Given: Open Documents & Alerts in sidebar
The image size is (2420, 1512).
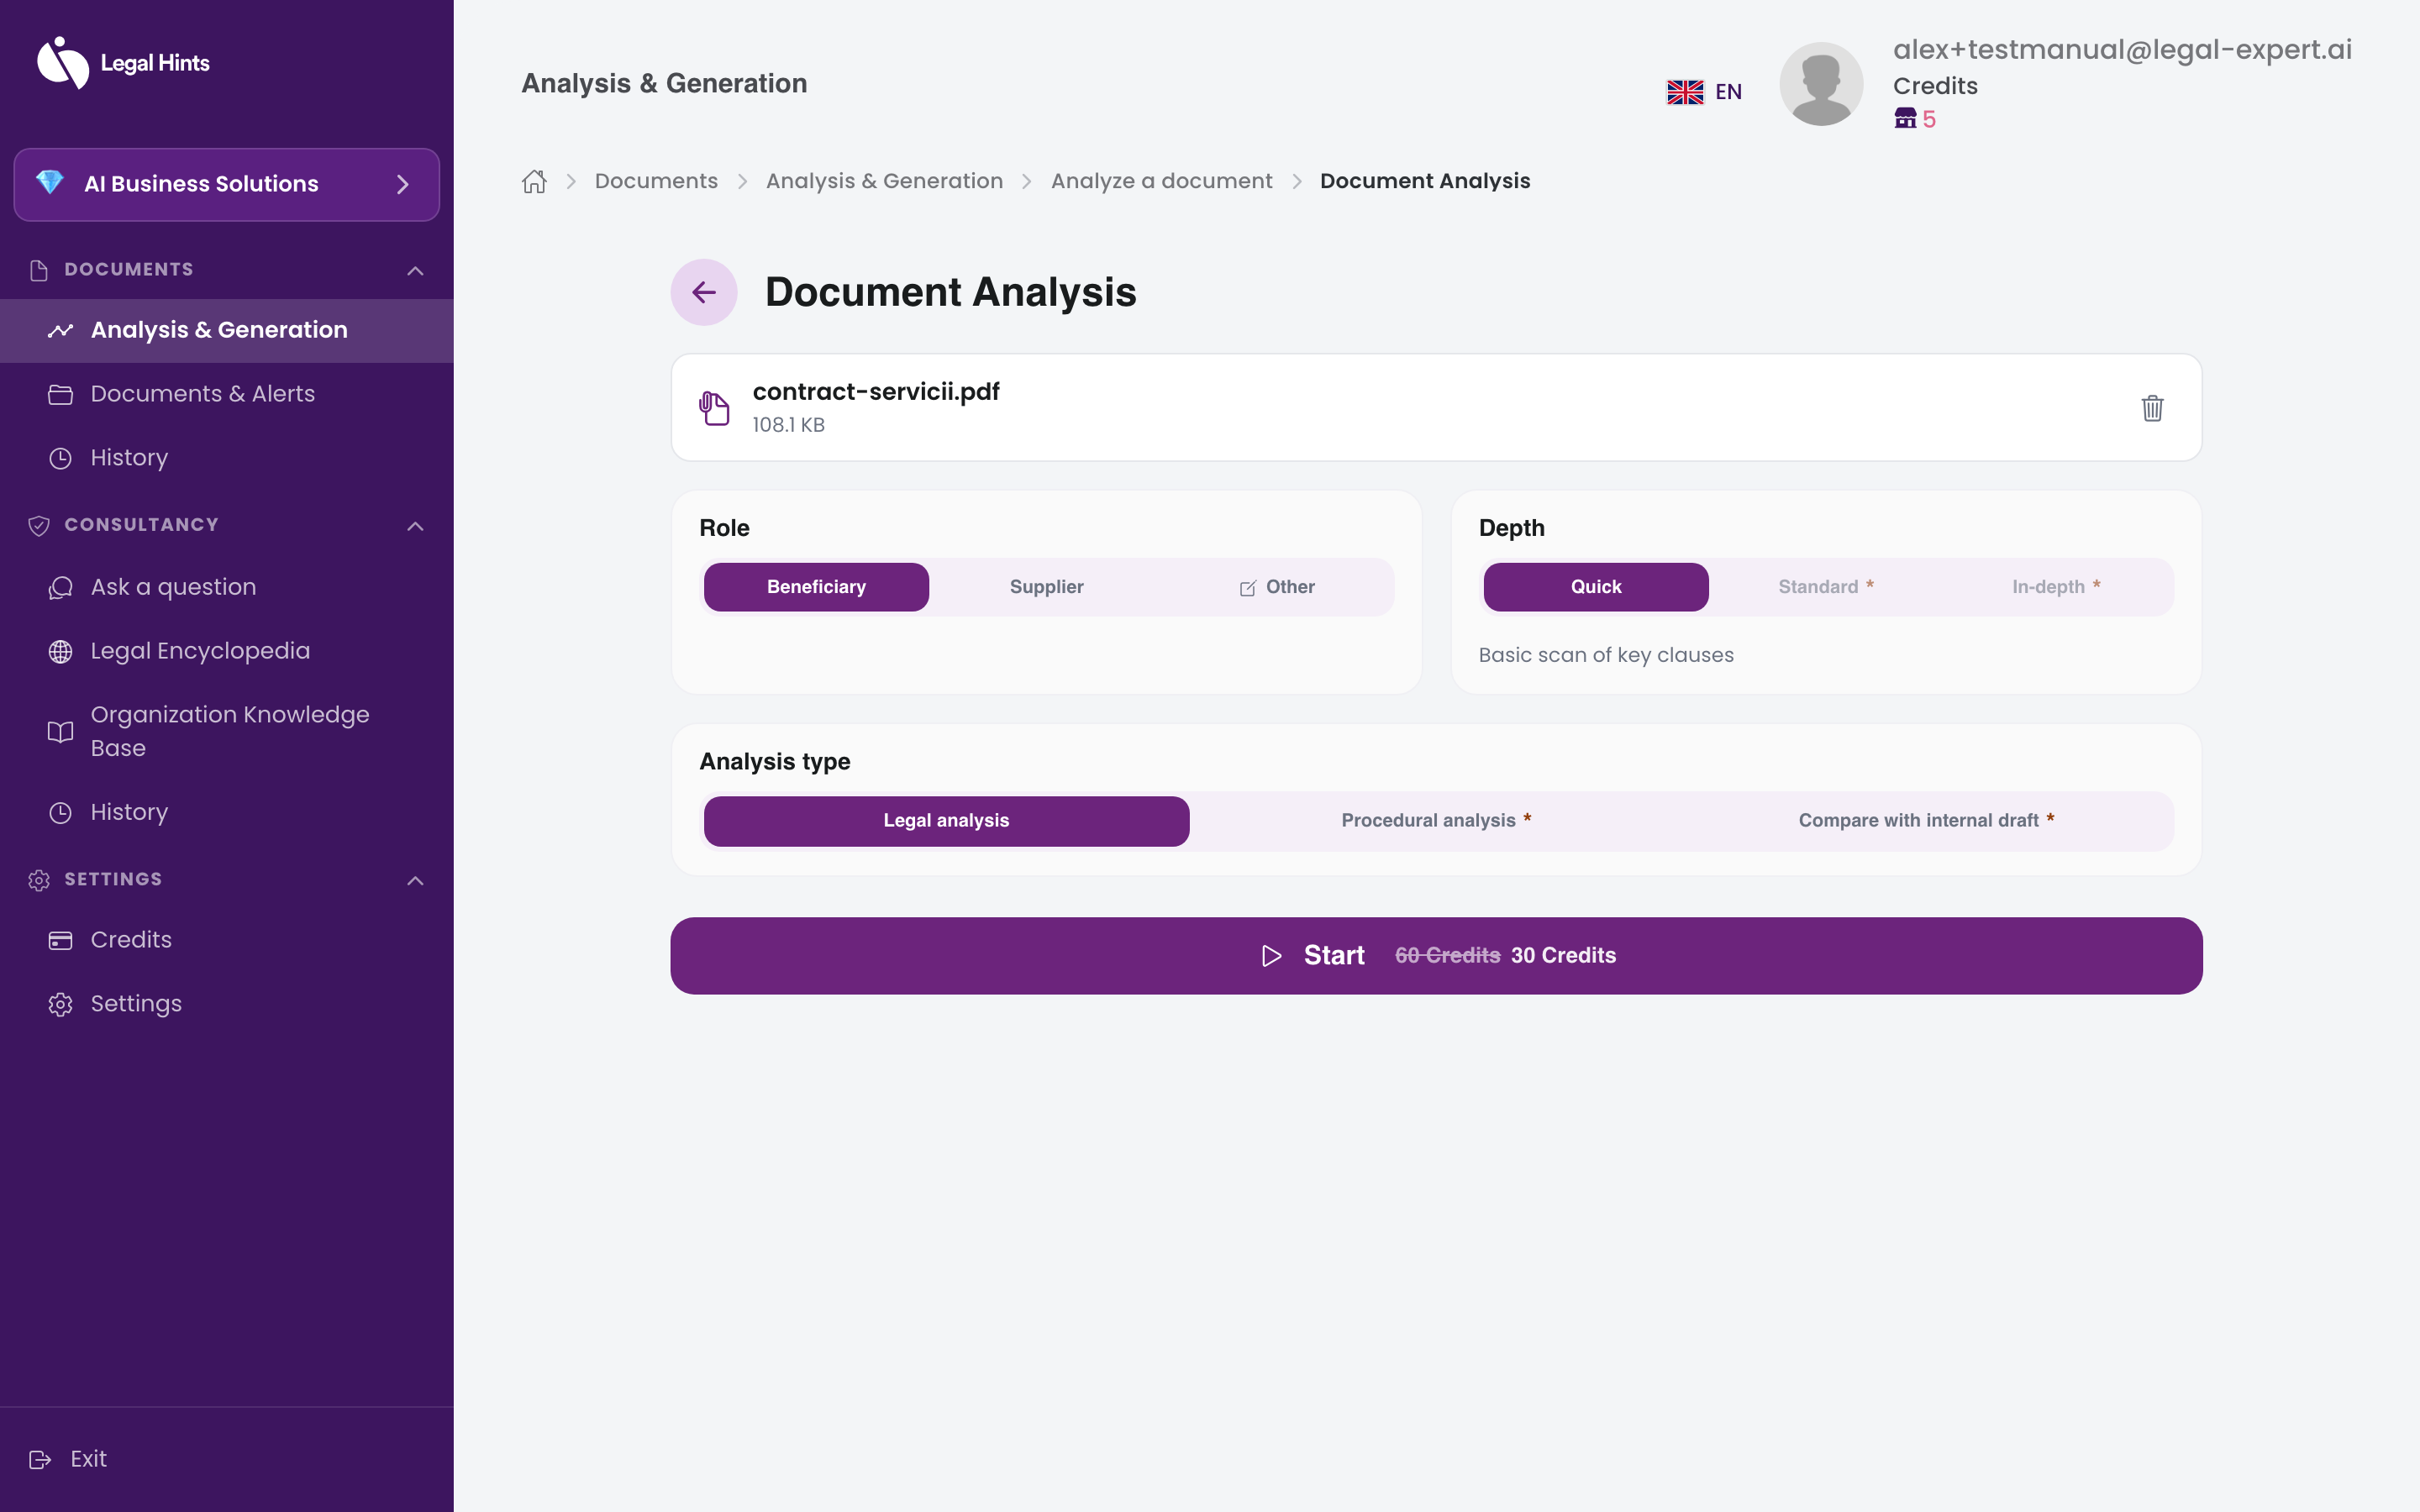Looking at the screenshot, I should coord(226,394).
